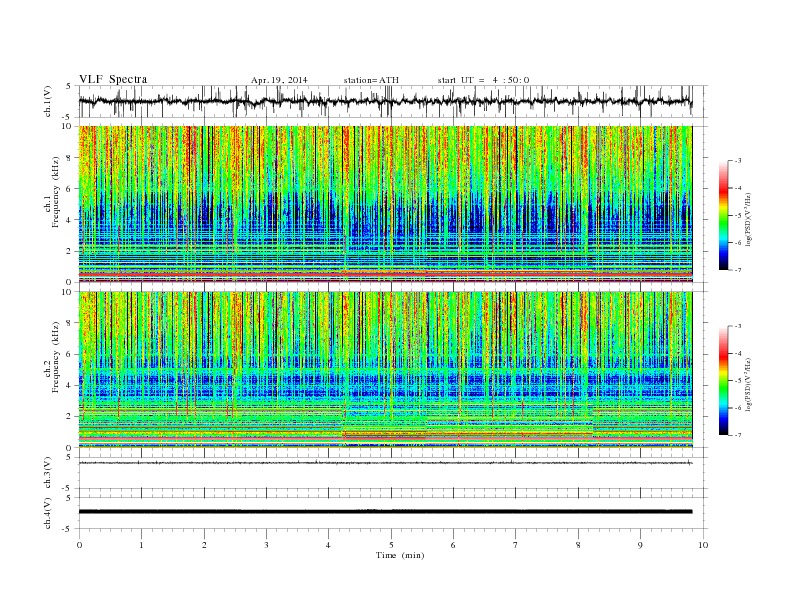The image size is (792, 612).
Task: Click the ch.1 spectrogram plot
Action: [x=385, y=204]
